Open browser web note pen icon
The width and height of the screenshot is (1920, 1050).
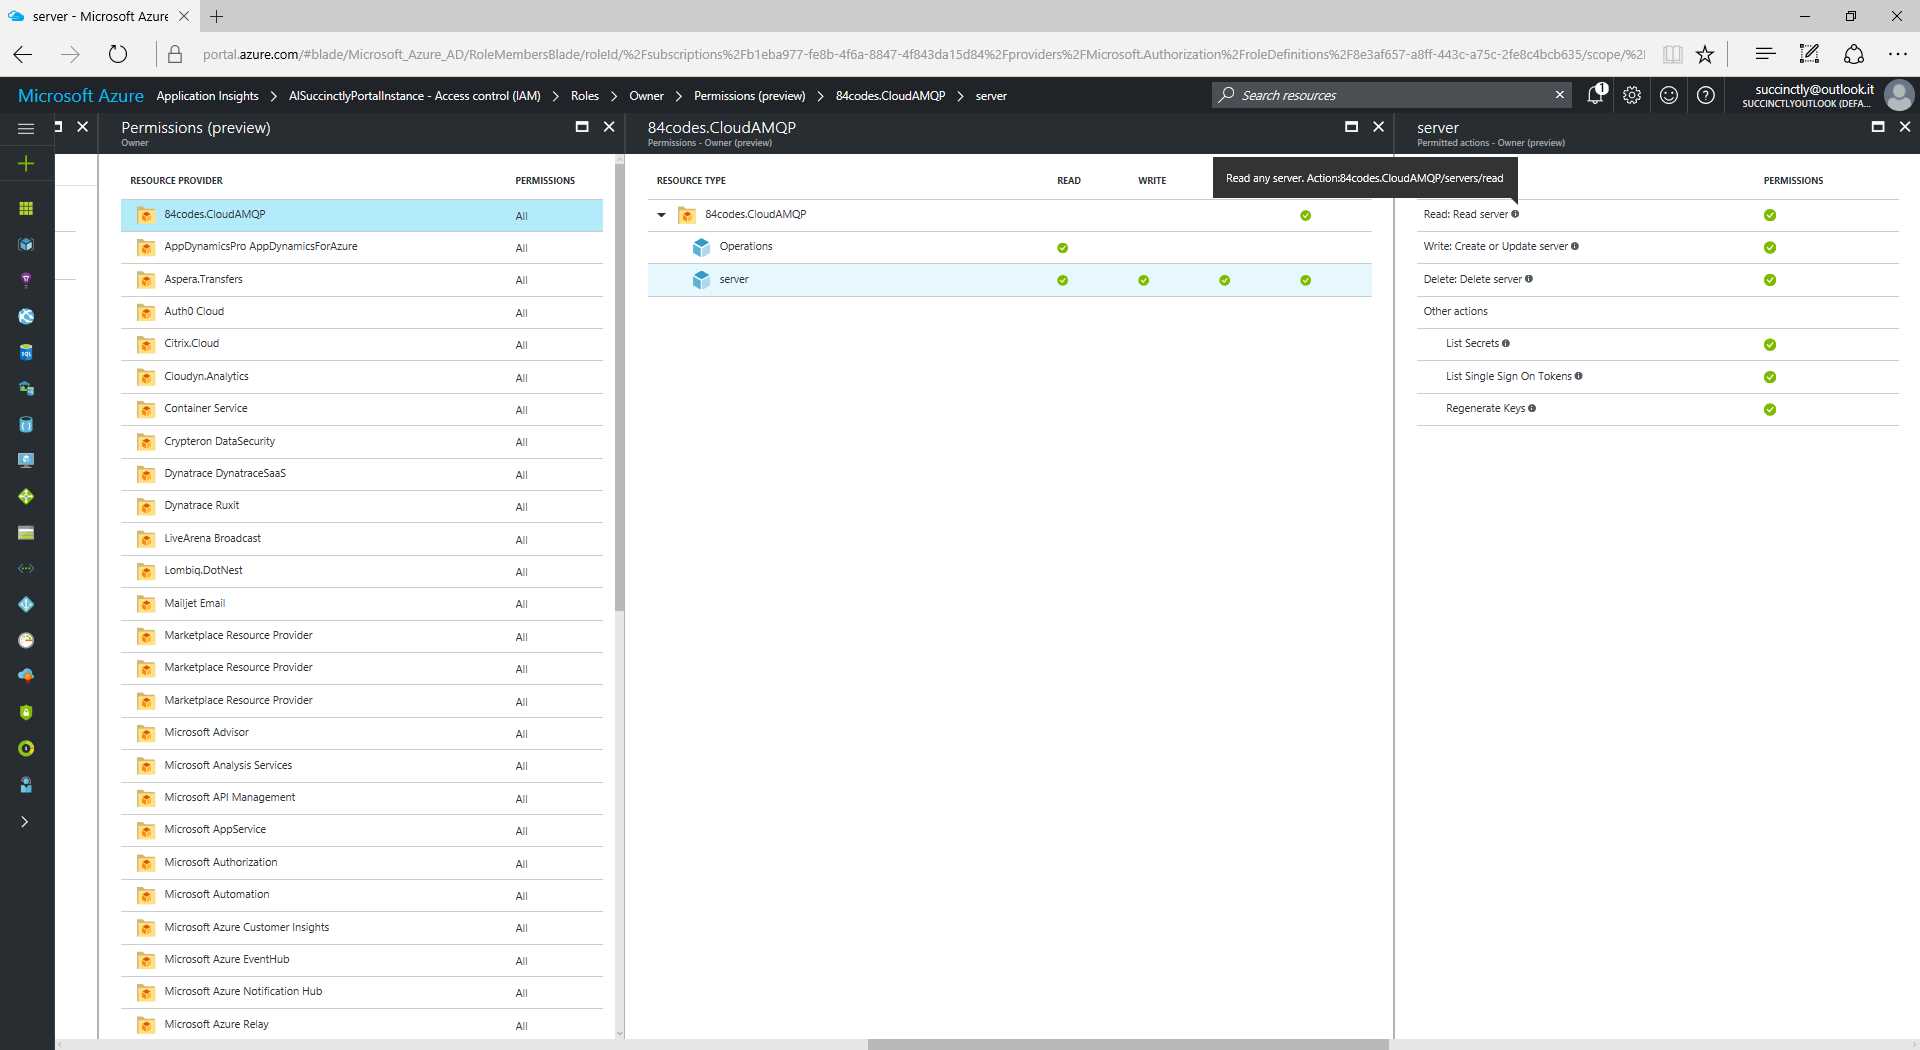coord(1809,54)
